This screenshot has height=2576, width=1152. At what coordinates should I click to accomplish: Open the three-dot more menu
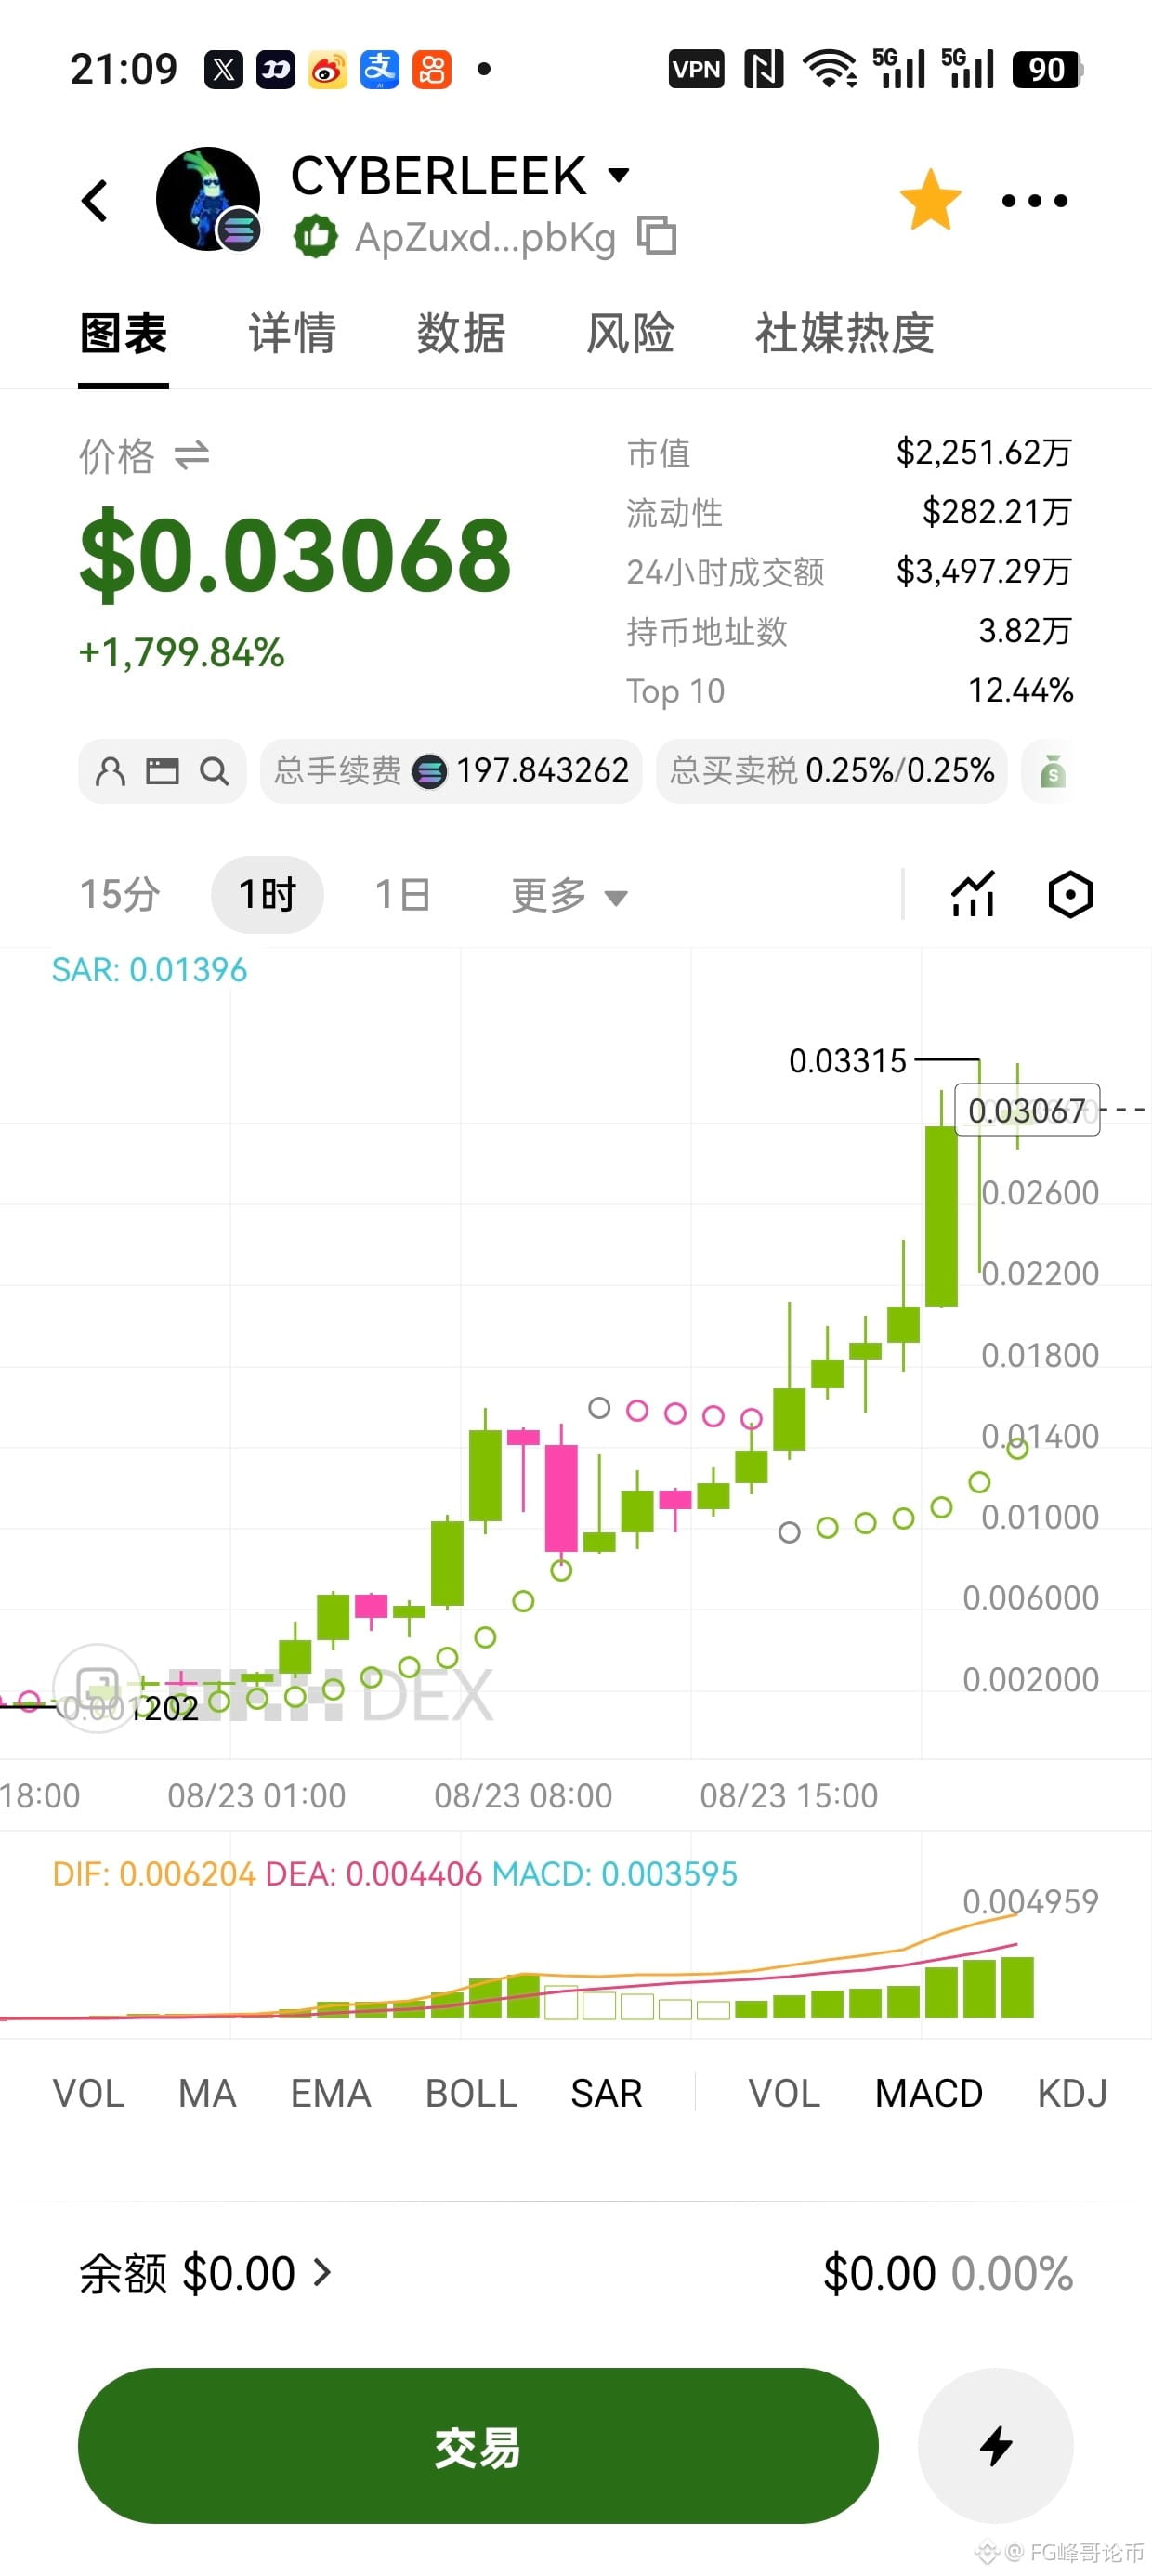click(x=1035, y=201)
